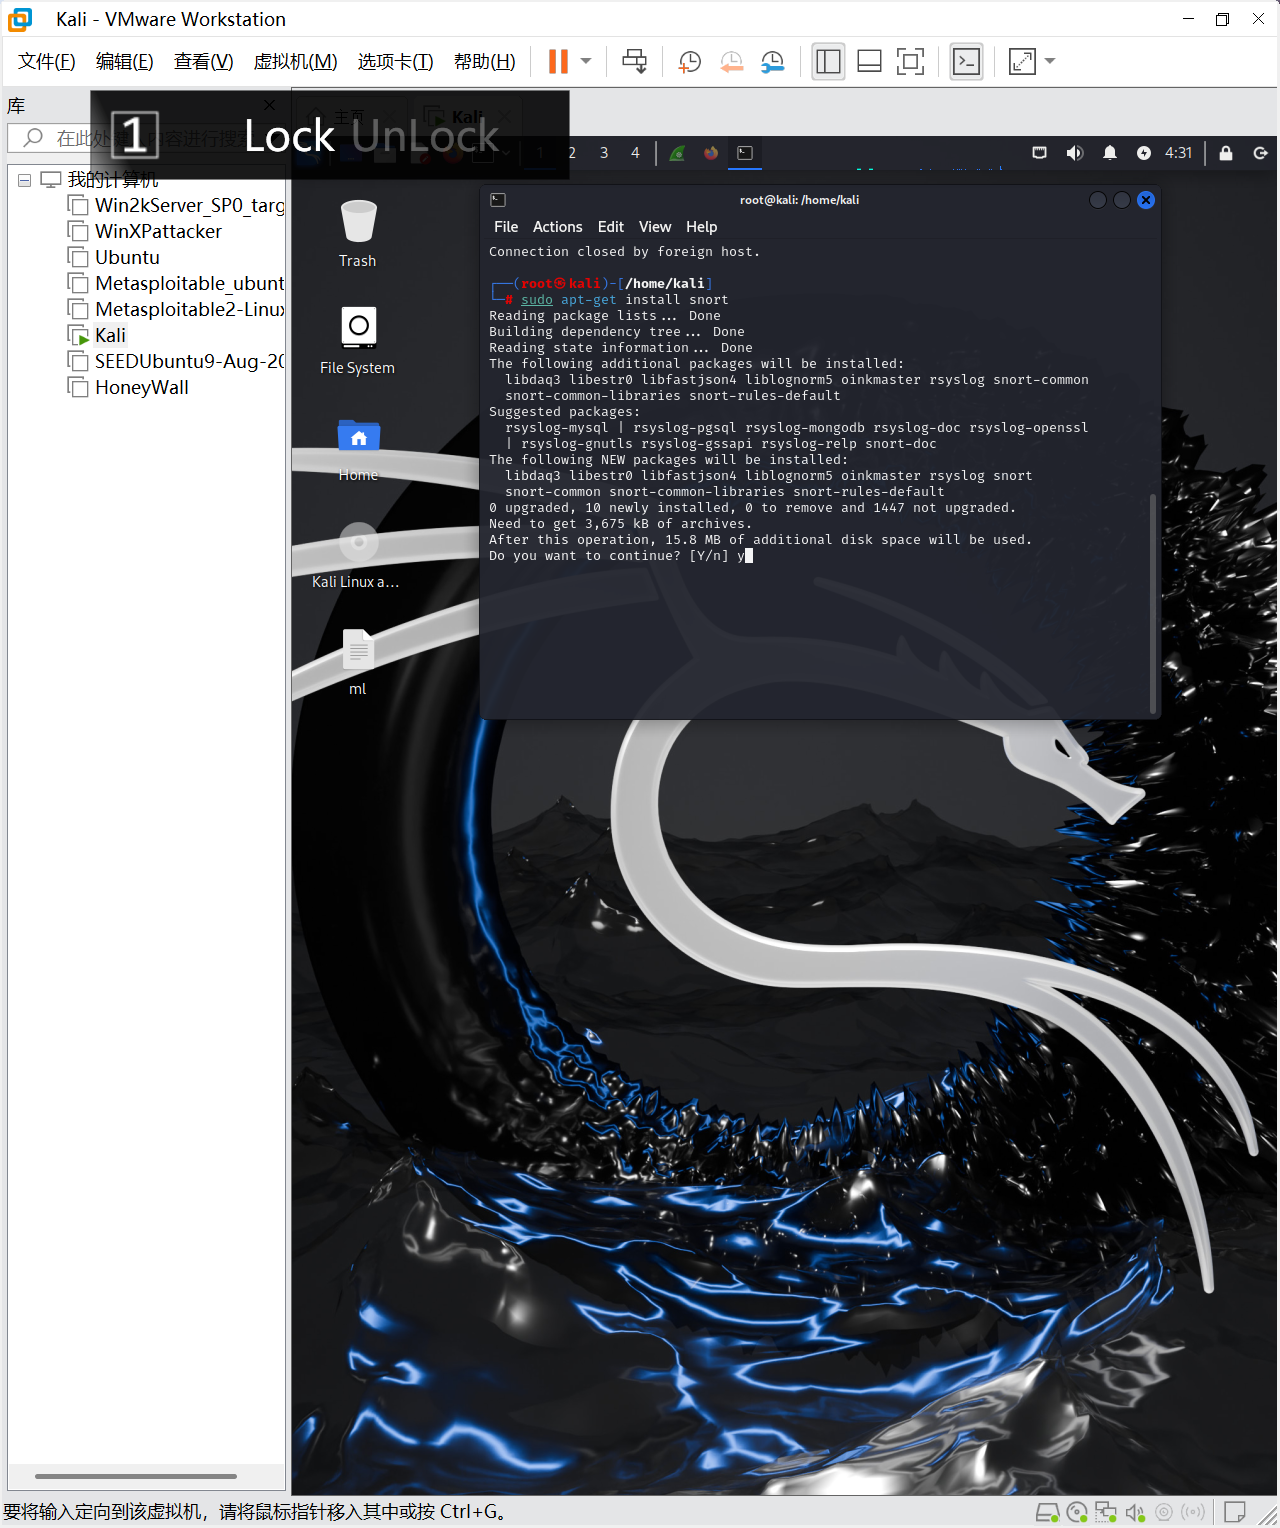Collapse the 我的计算机 tree node
The width and height of the screenshot is (1280, 1528).
(24, 180)
